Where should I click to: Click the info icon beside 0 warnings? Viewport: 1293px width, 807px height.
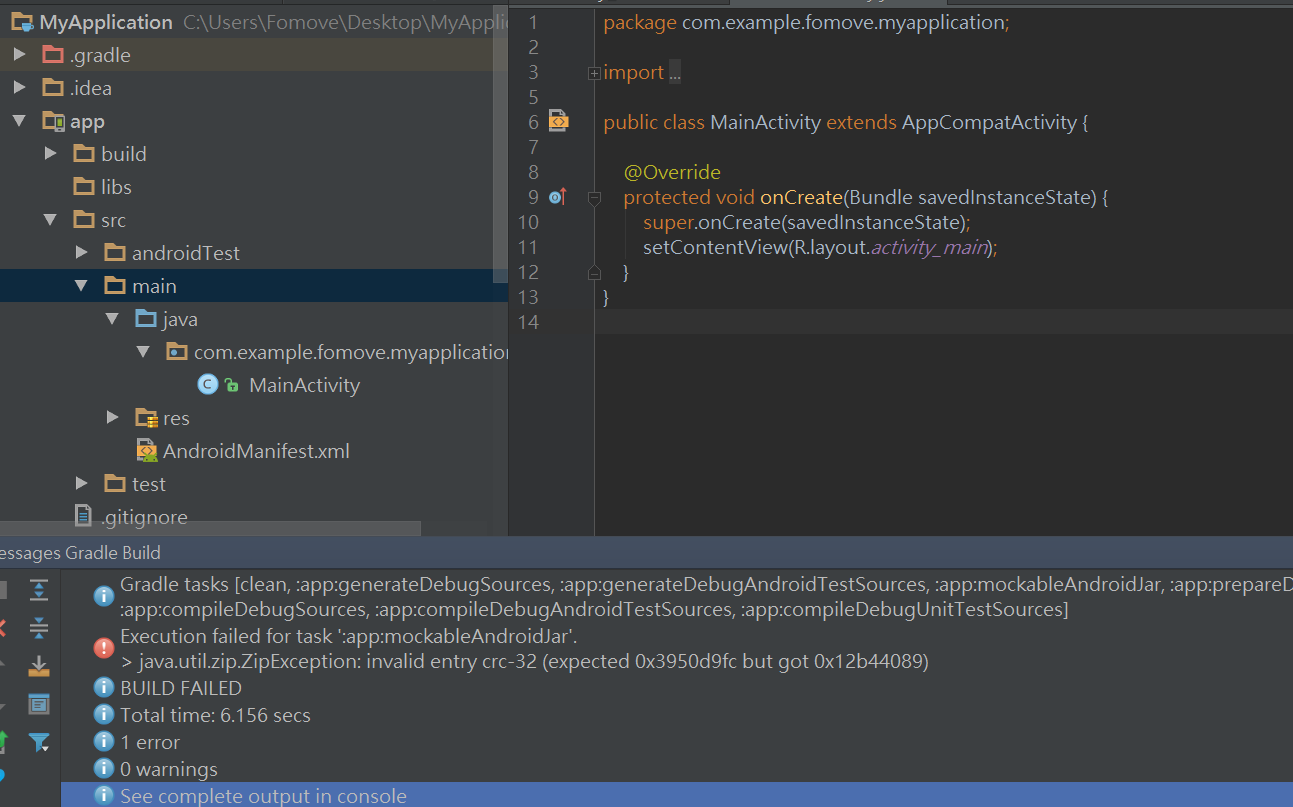click(x=103, y=769)
